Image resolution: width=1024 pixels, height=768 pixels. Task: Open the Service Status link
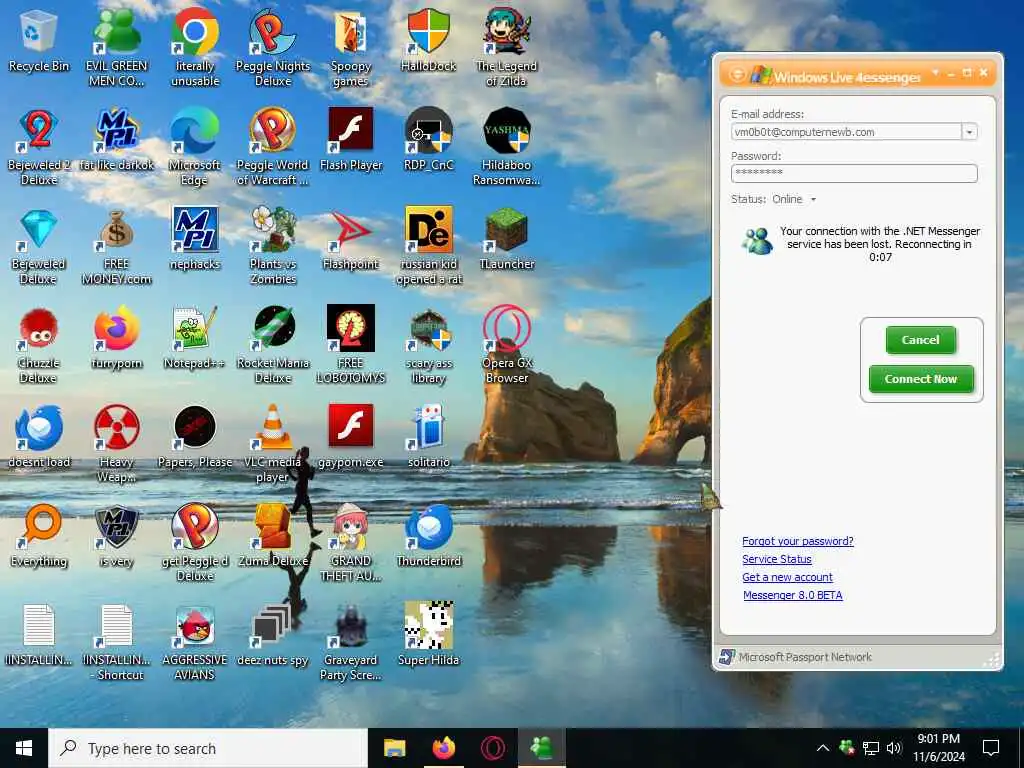[x=776, y=559]
